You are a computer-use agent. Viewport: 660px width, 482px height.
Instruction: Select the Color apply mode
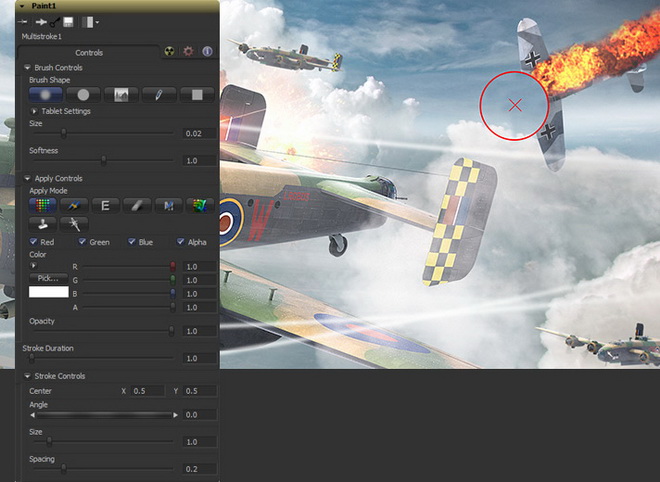coord(43,205)
